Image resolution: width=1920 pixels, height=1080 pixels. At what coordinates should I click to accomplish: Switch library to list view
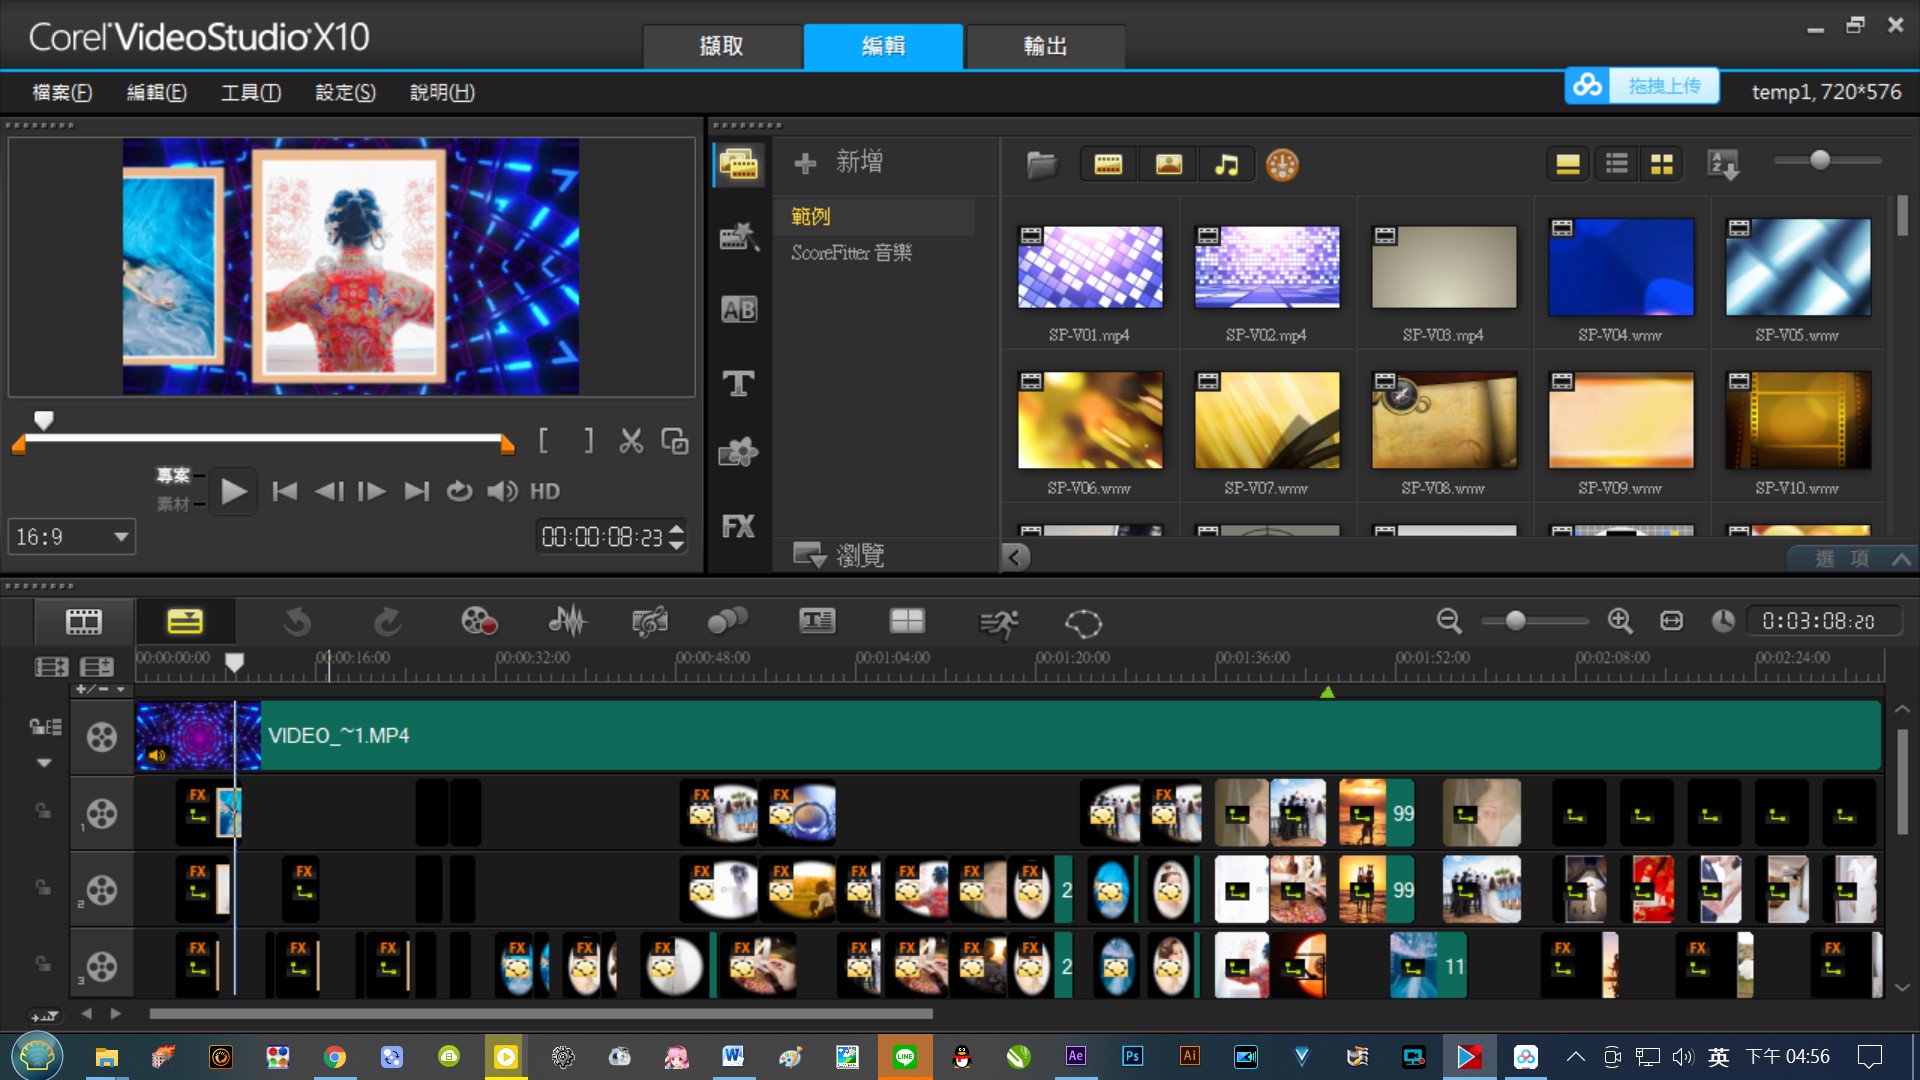(1616, 164)
